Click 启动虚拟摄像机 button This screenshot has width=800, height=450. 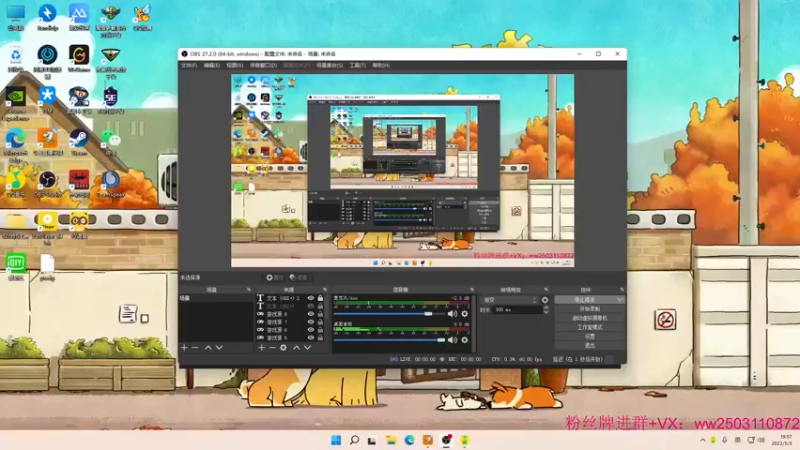click(x=589, y=318)
